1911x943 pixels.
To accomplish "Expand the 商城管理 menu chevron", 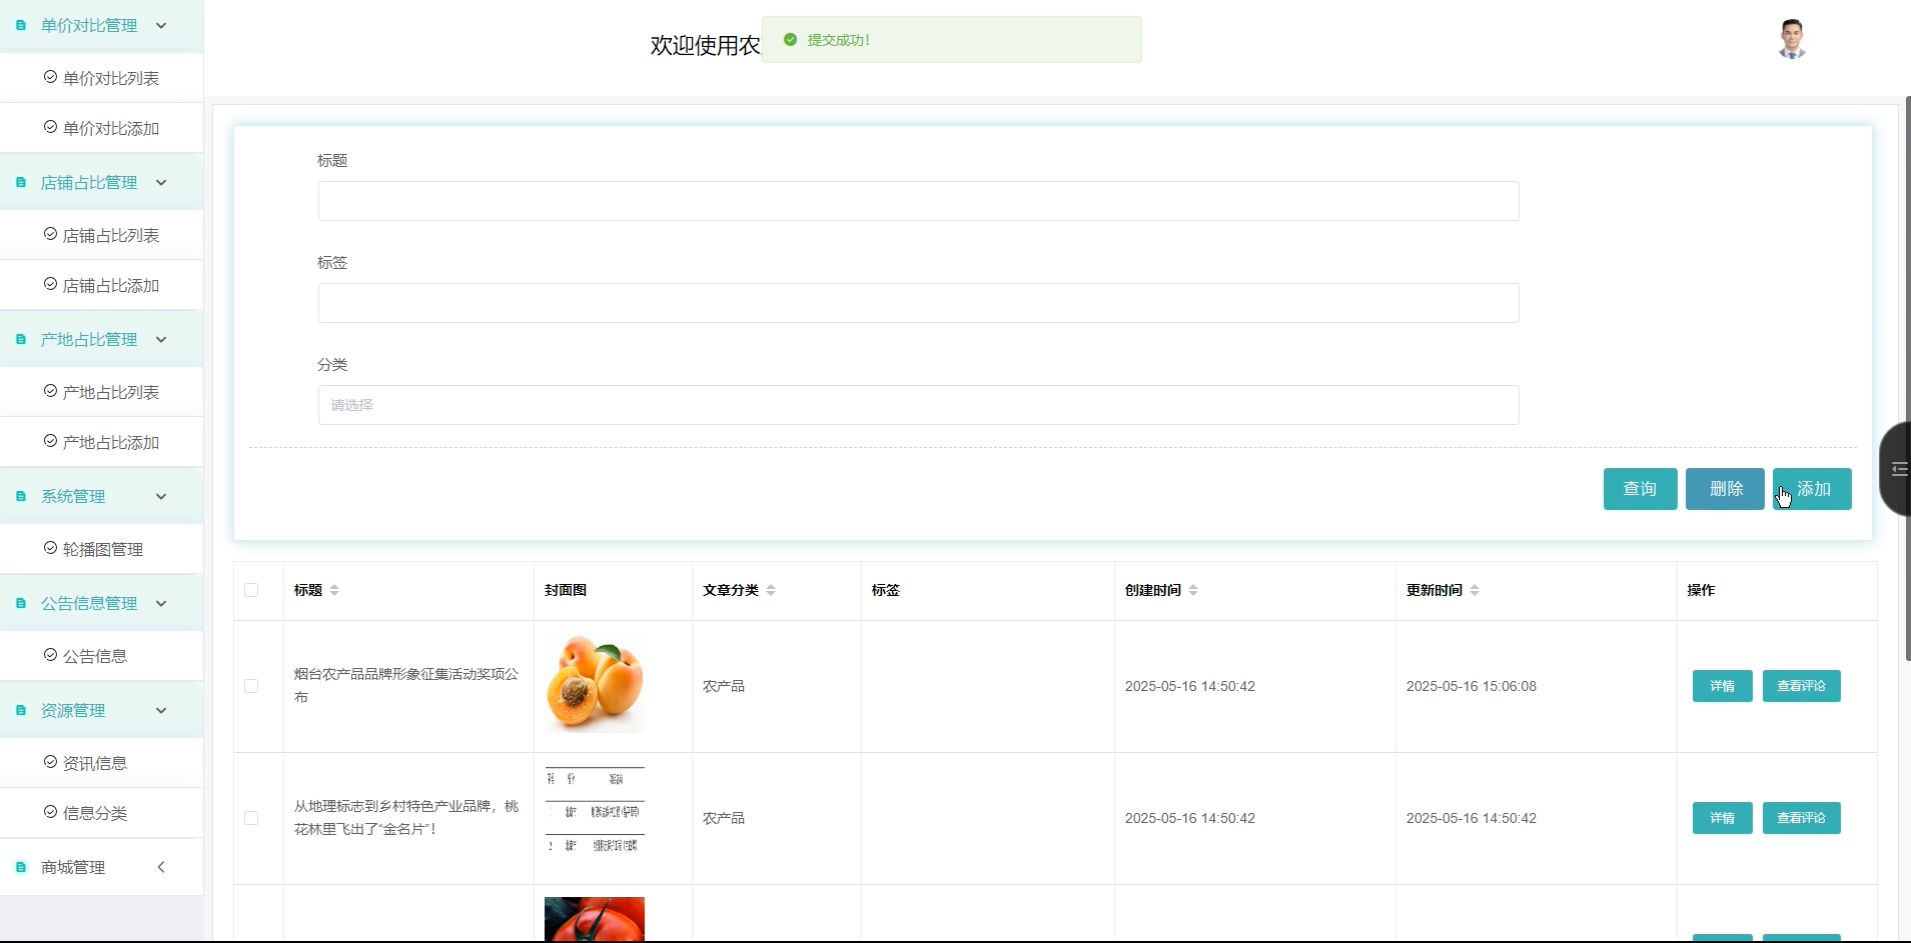I will [161, 867].
